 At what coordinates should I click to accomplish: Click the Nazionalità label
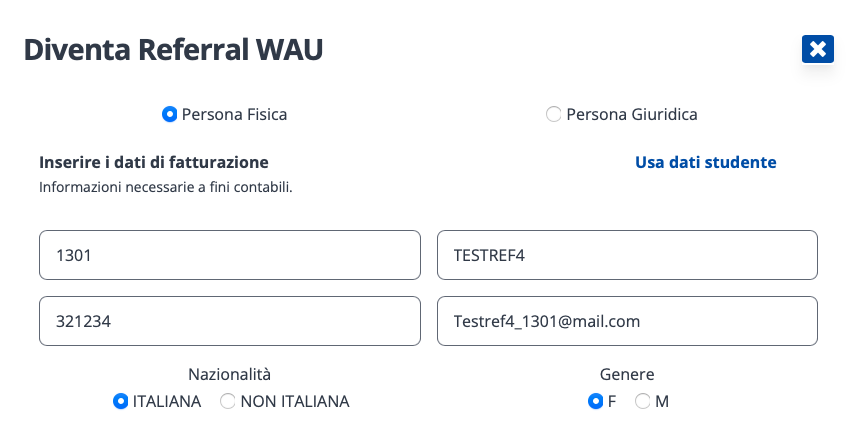pyautogui.click(x=229, y=374)
